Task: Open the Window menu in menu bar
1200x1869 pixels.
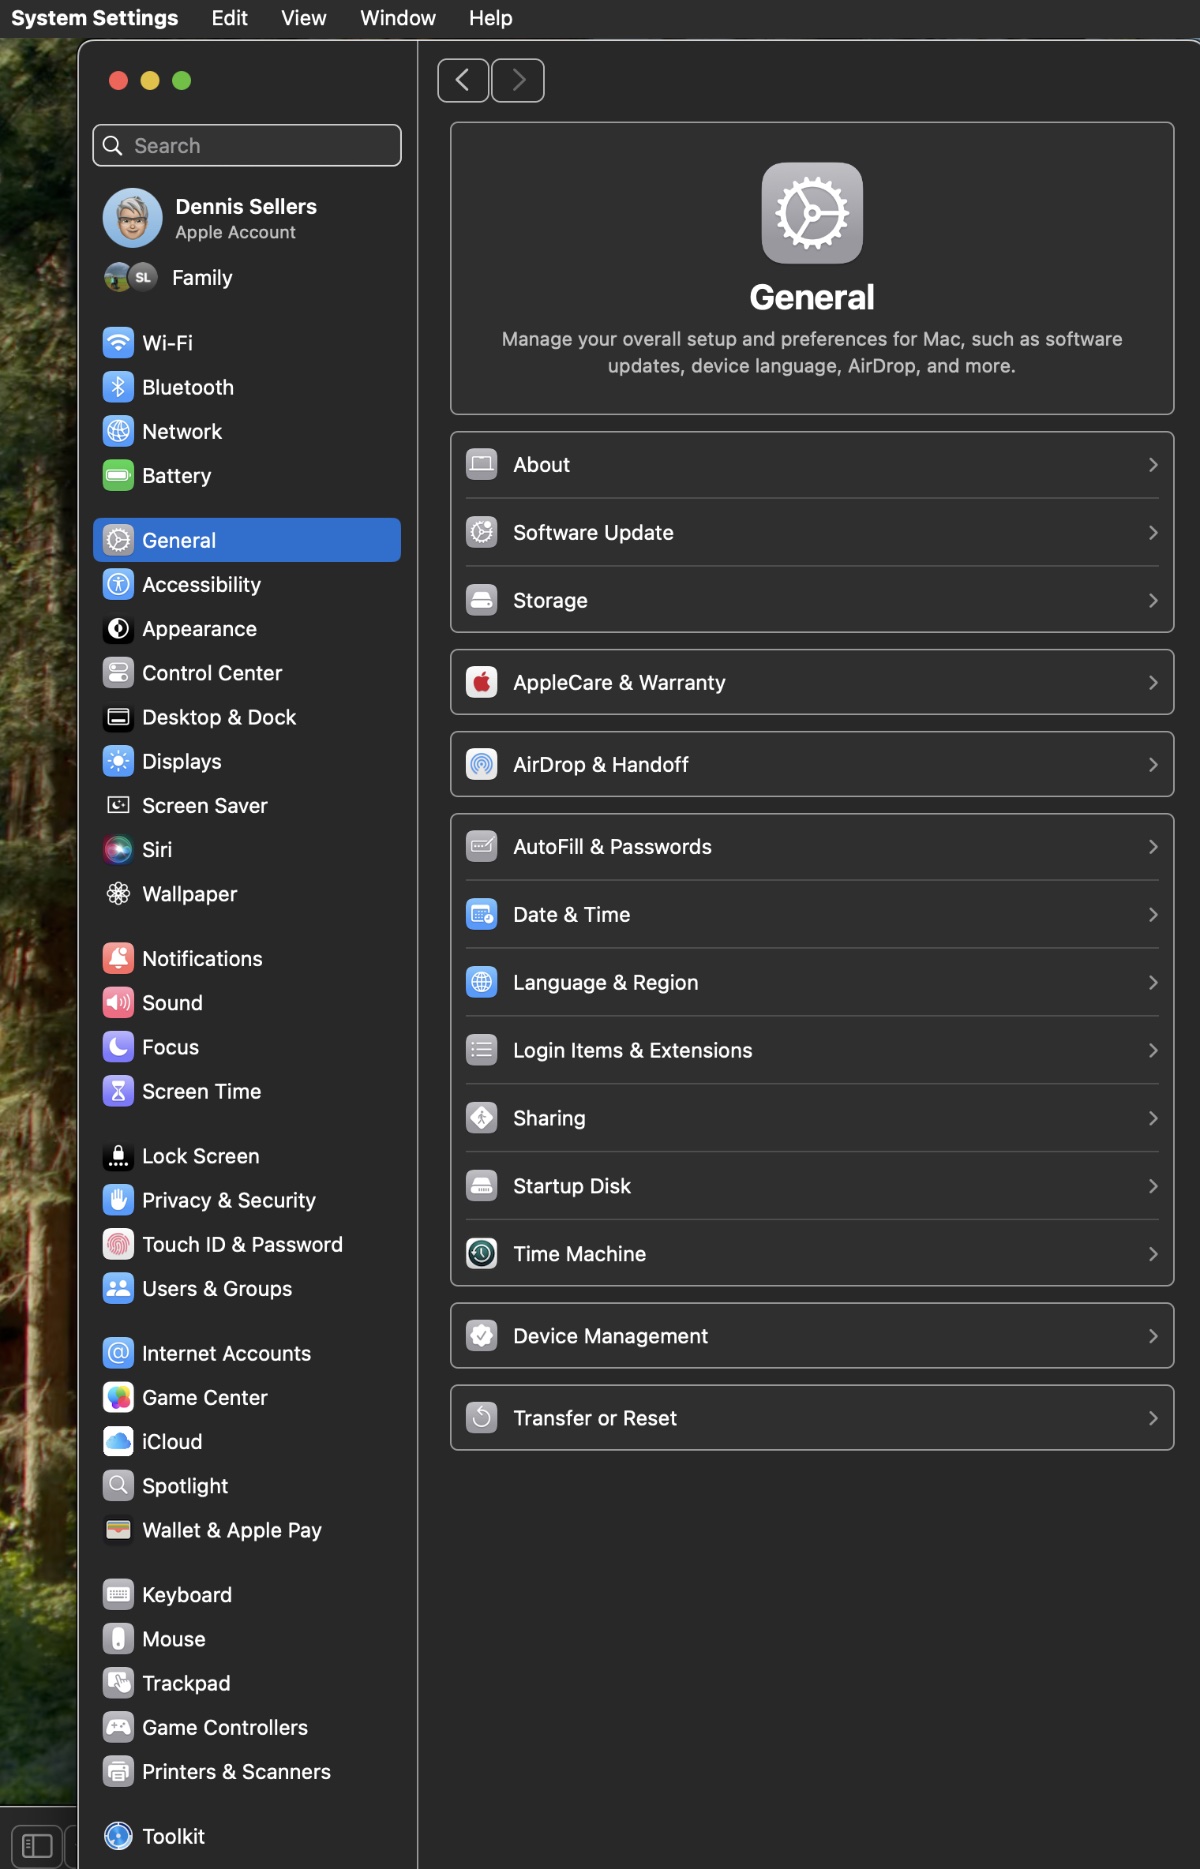Action: [397, 18]
